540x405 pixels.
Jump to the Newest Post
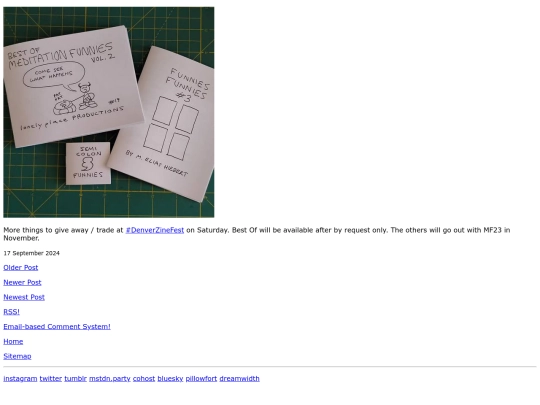tap(24, 297)
